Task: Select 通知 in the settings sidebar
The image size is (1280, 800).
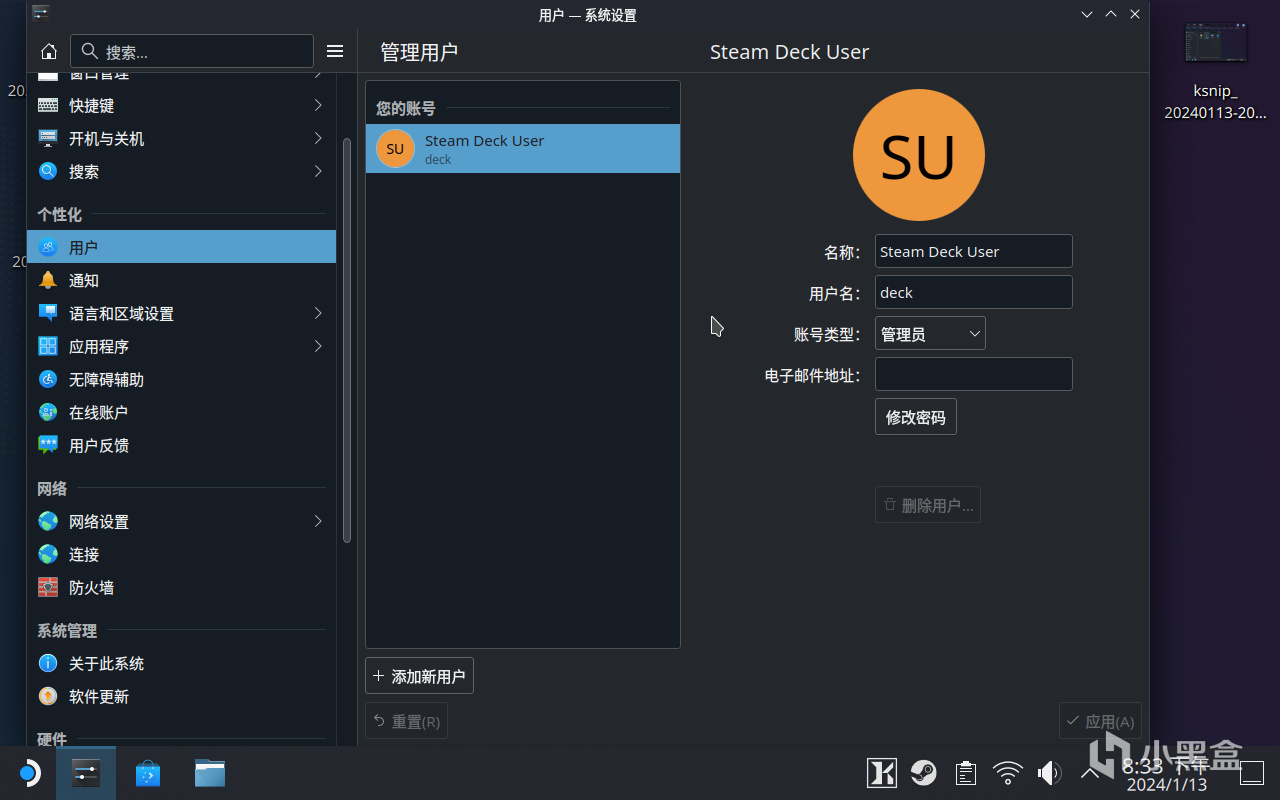Action: (x=181, y=280)
